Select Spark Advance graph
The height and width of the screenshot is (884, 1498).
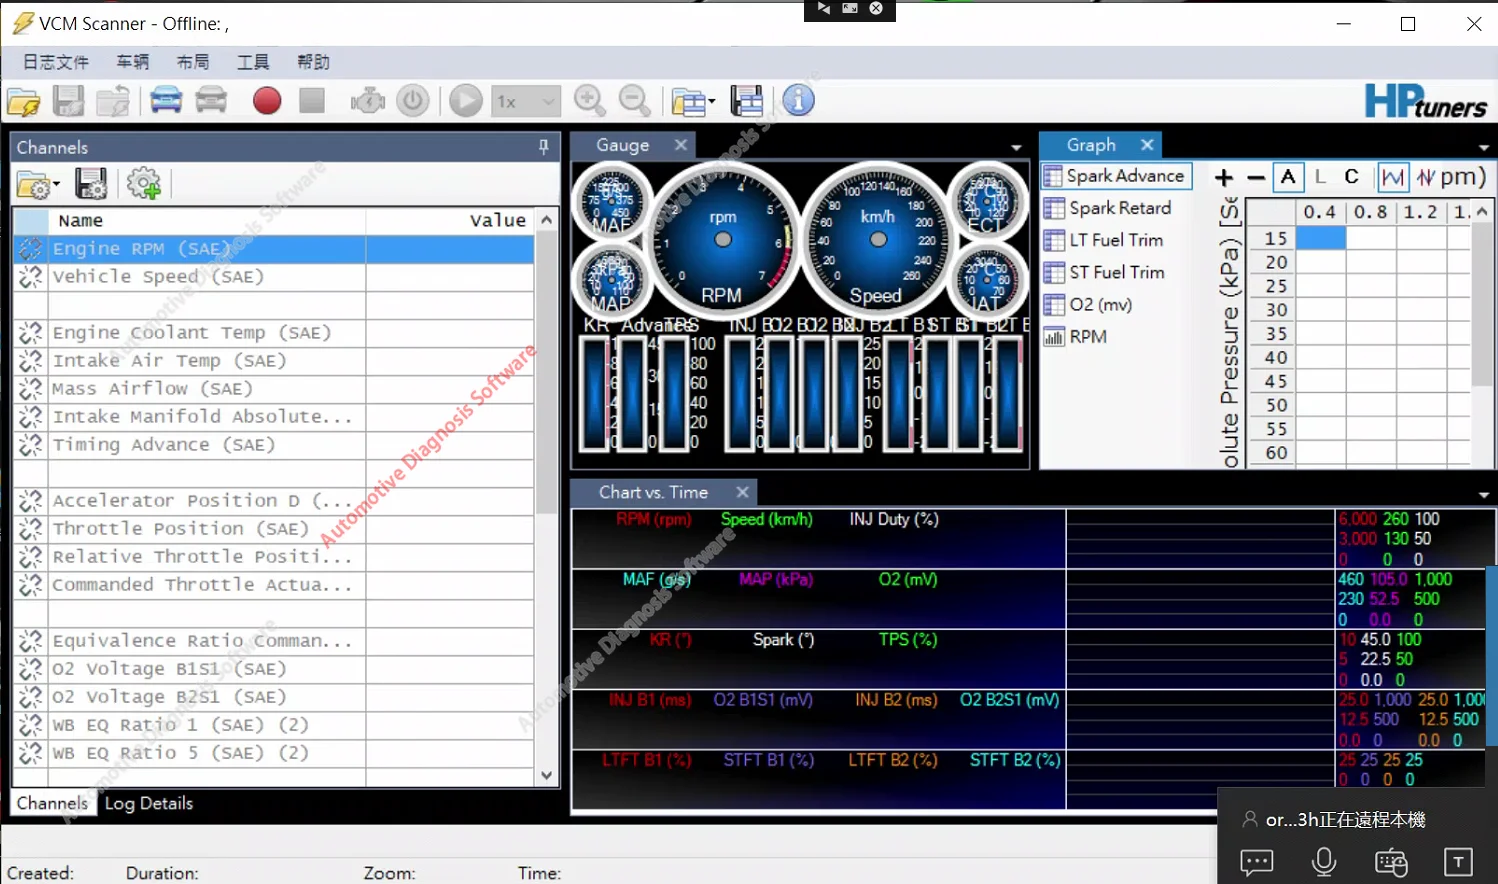coord(1116,176)
